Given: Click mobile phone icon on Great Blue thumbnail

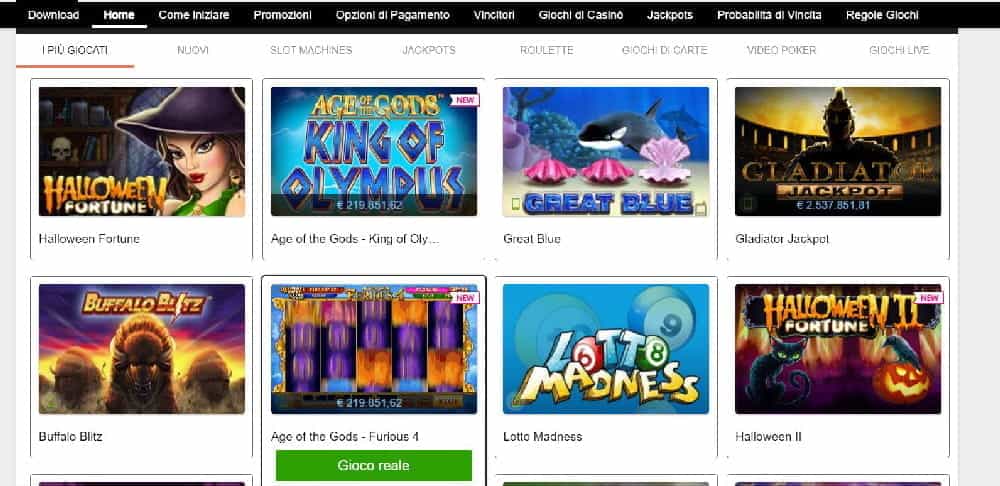Looking at the screenshot, I should 515,204.
